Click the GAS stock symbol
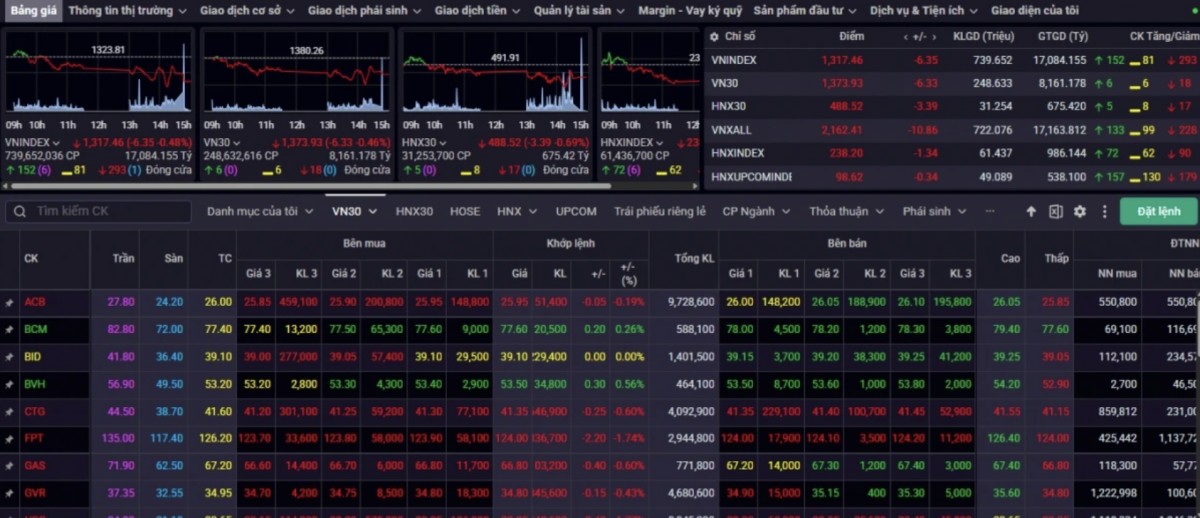The image size is (1200, 518). (34, 466)
